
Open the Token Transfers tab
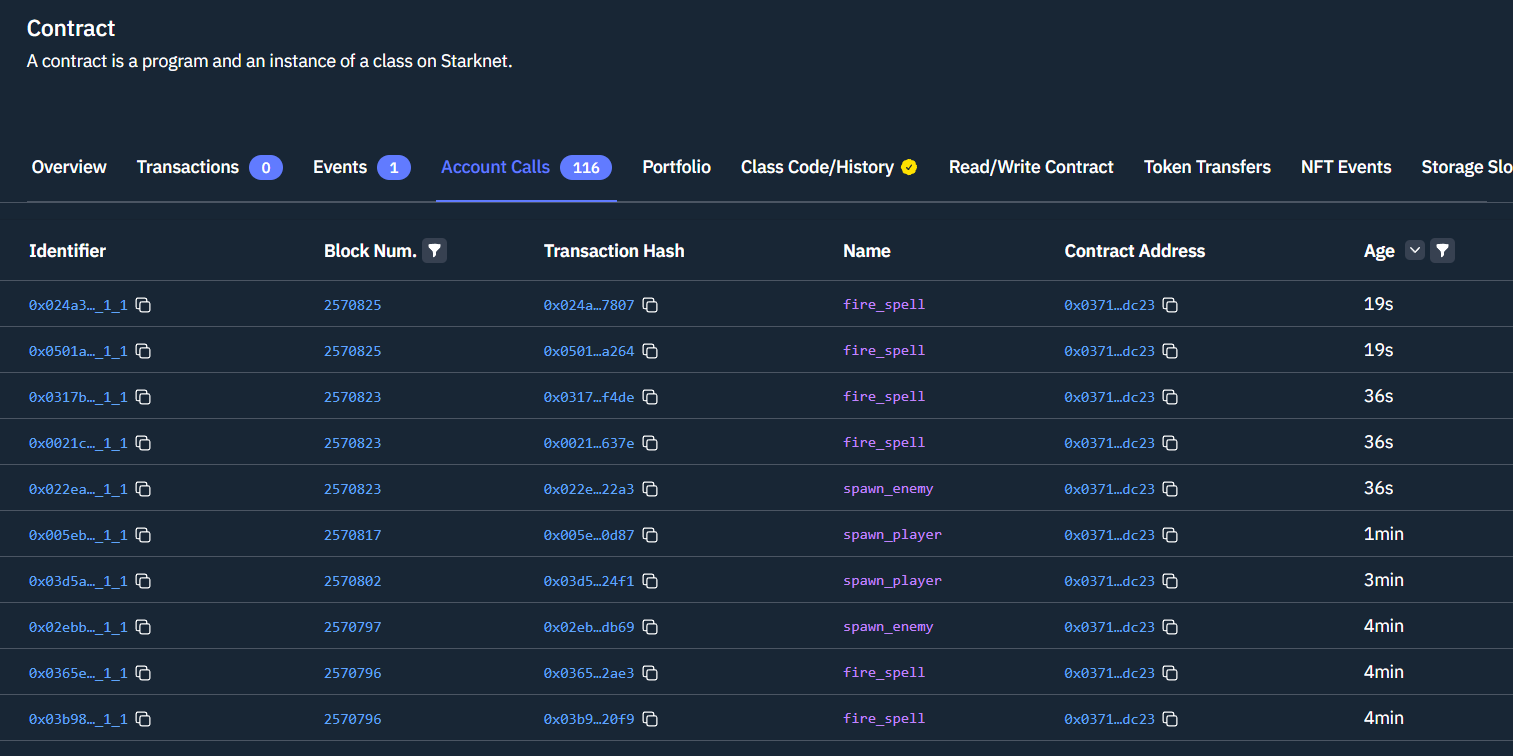pos(1207,167)
